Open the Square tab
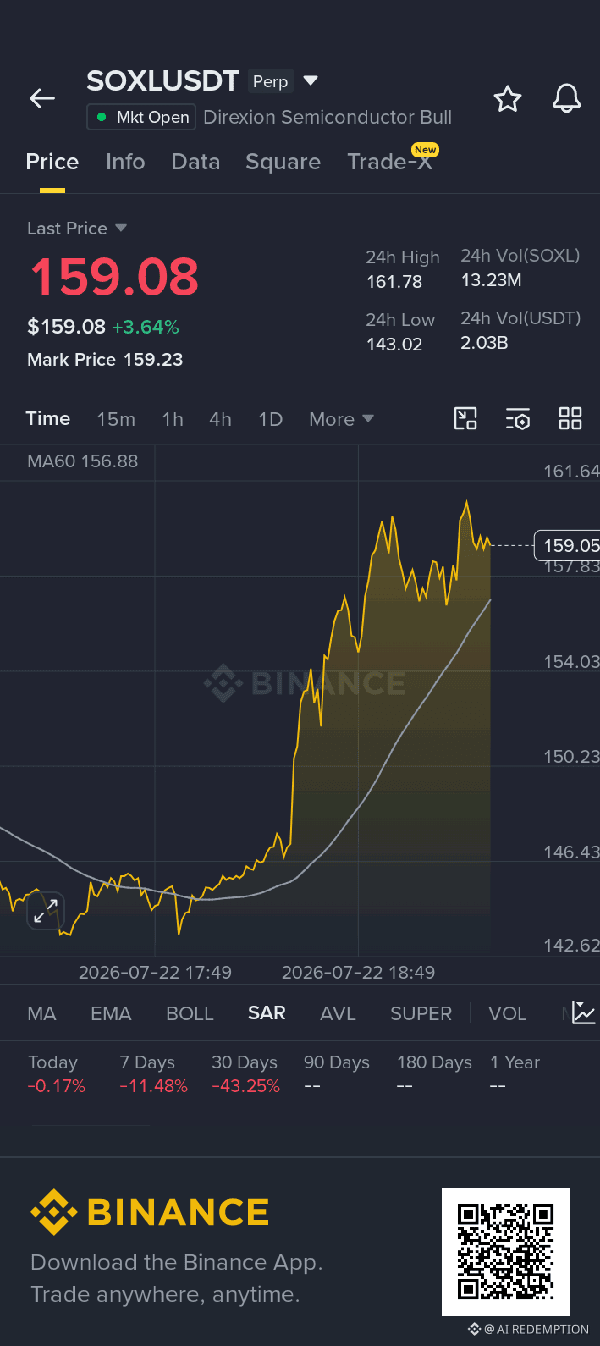The image size is (600, 1346). (283, 162)
